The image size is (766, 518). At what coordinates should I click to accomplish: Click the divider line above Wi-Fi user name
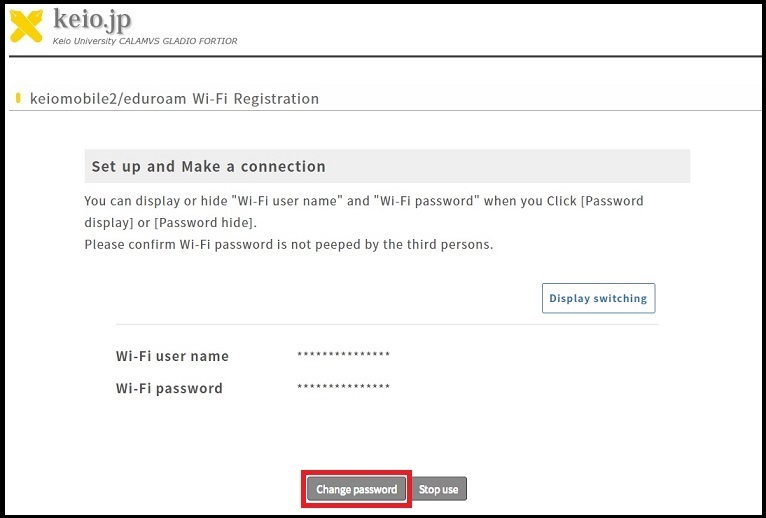pos(386,324)
